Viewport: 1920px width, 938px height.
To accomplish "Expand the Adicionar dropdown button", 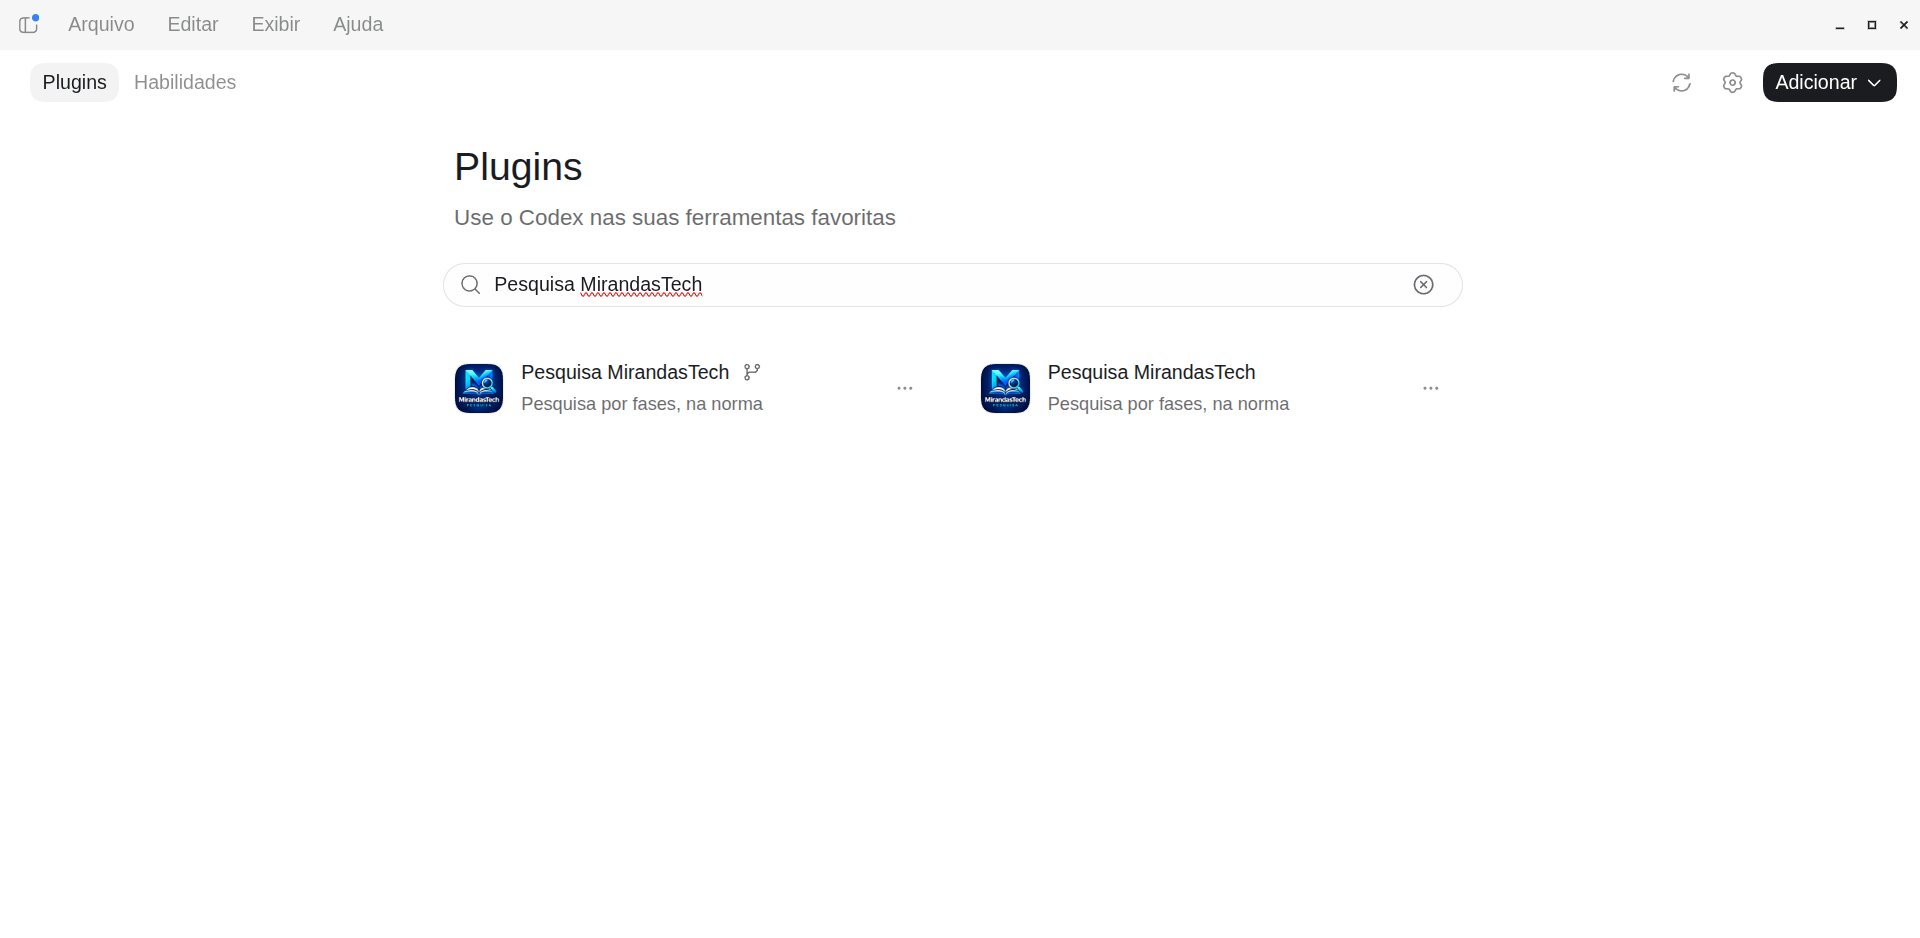I will point(1829,82).
